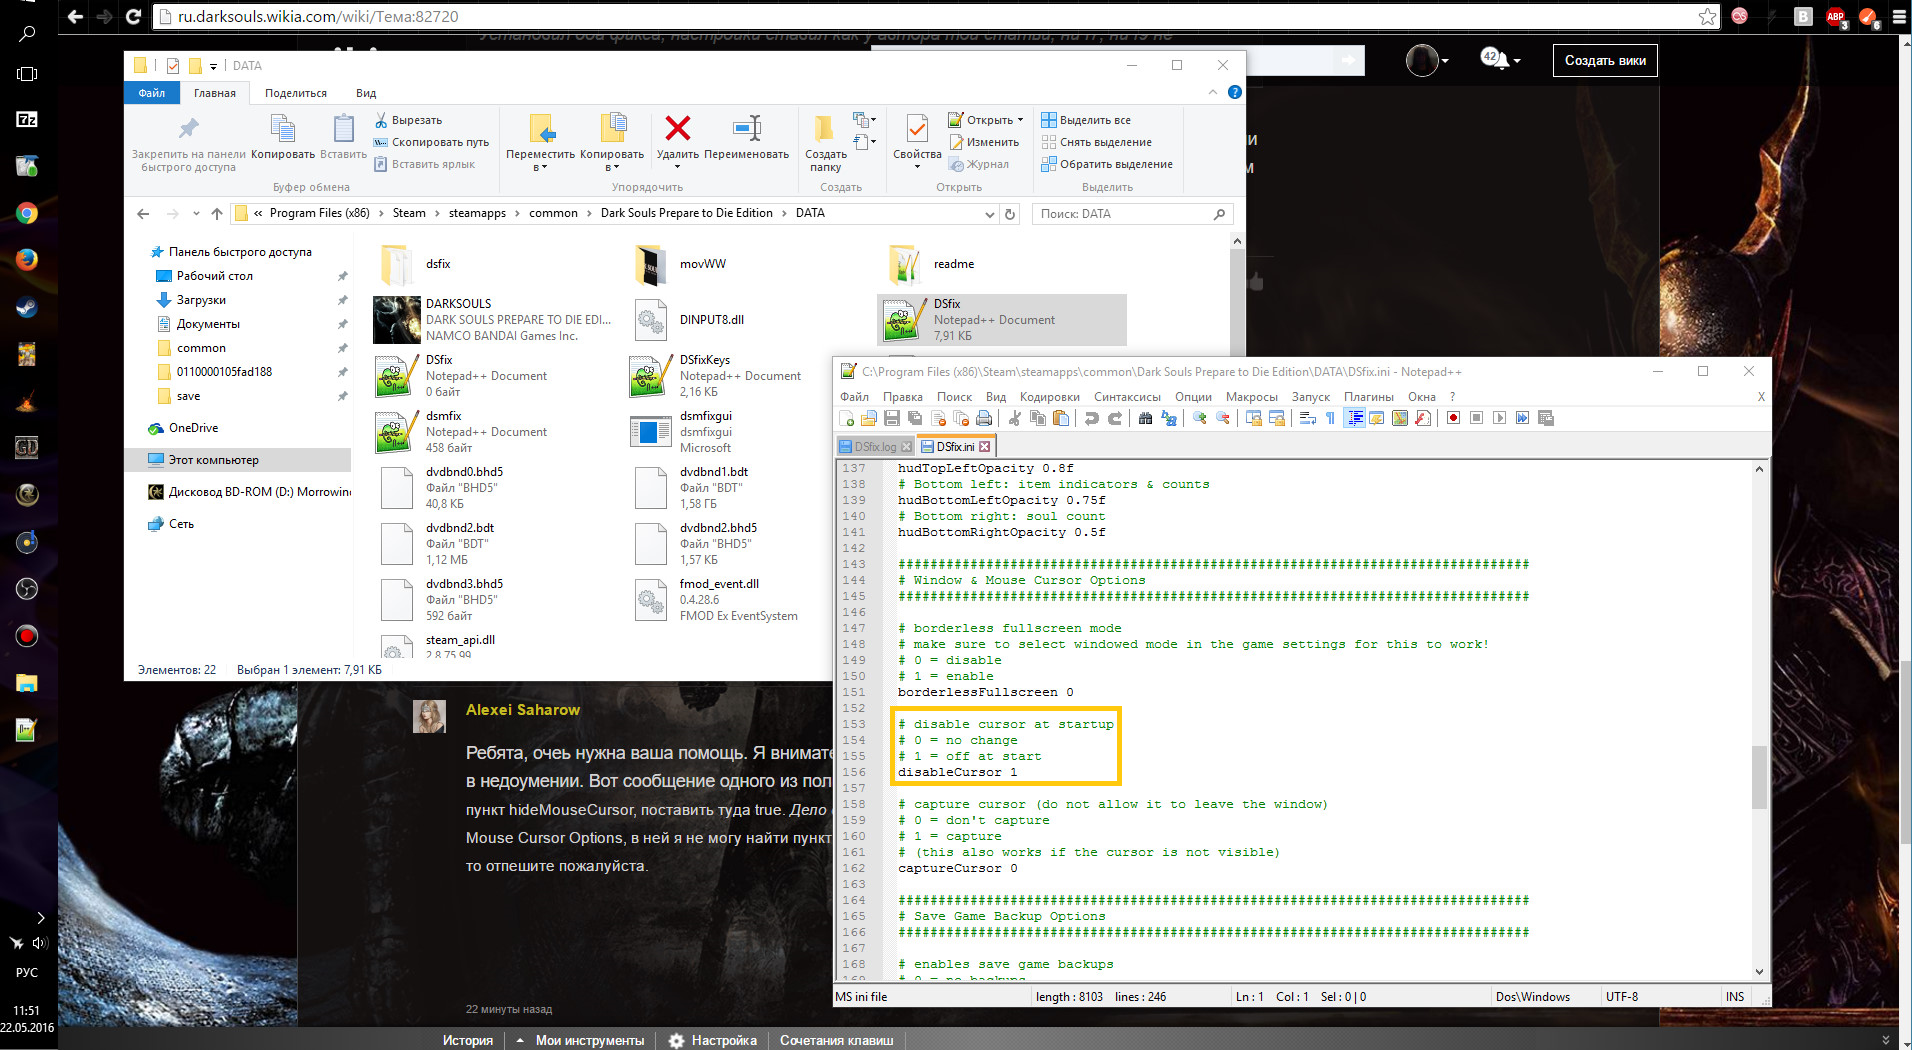Toggle Synchronize Vertical Scrolling icon
This screenshot has height=1050, width=1912.
[1253, 418]
